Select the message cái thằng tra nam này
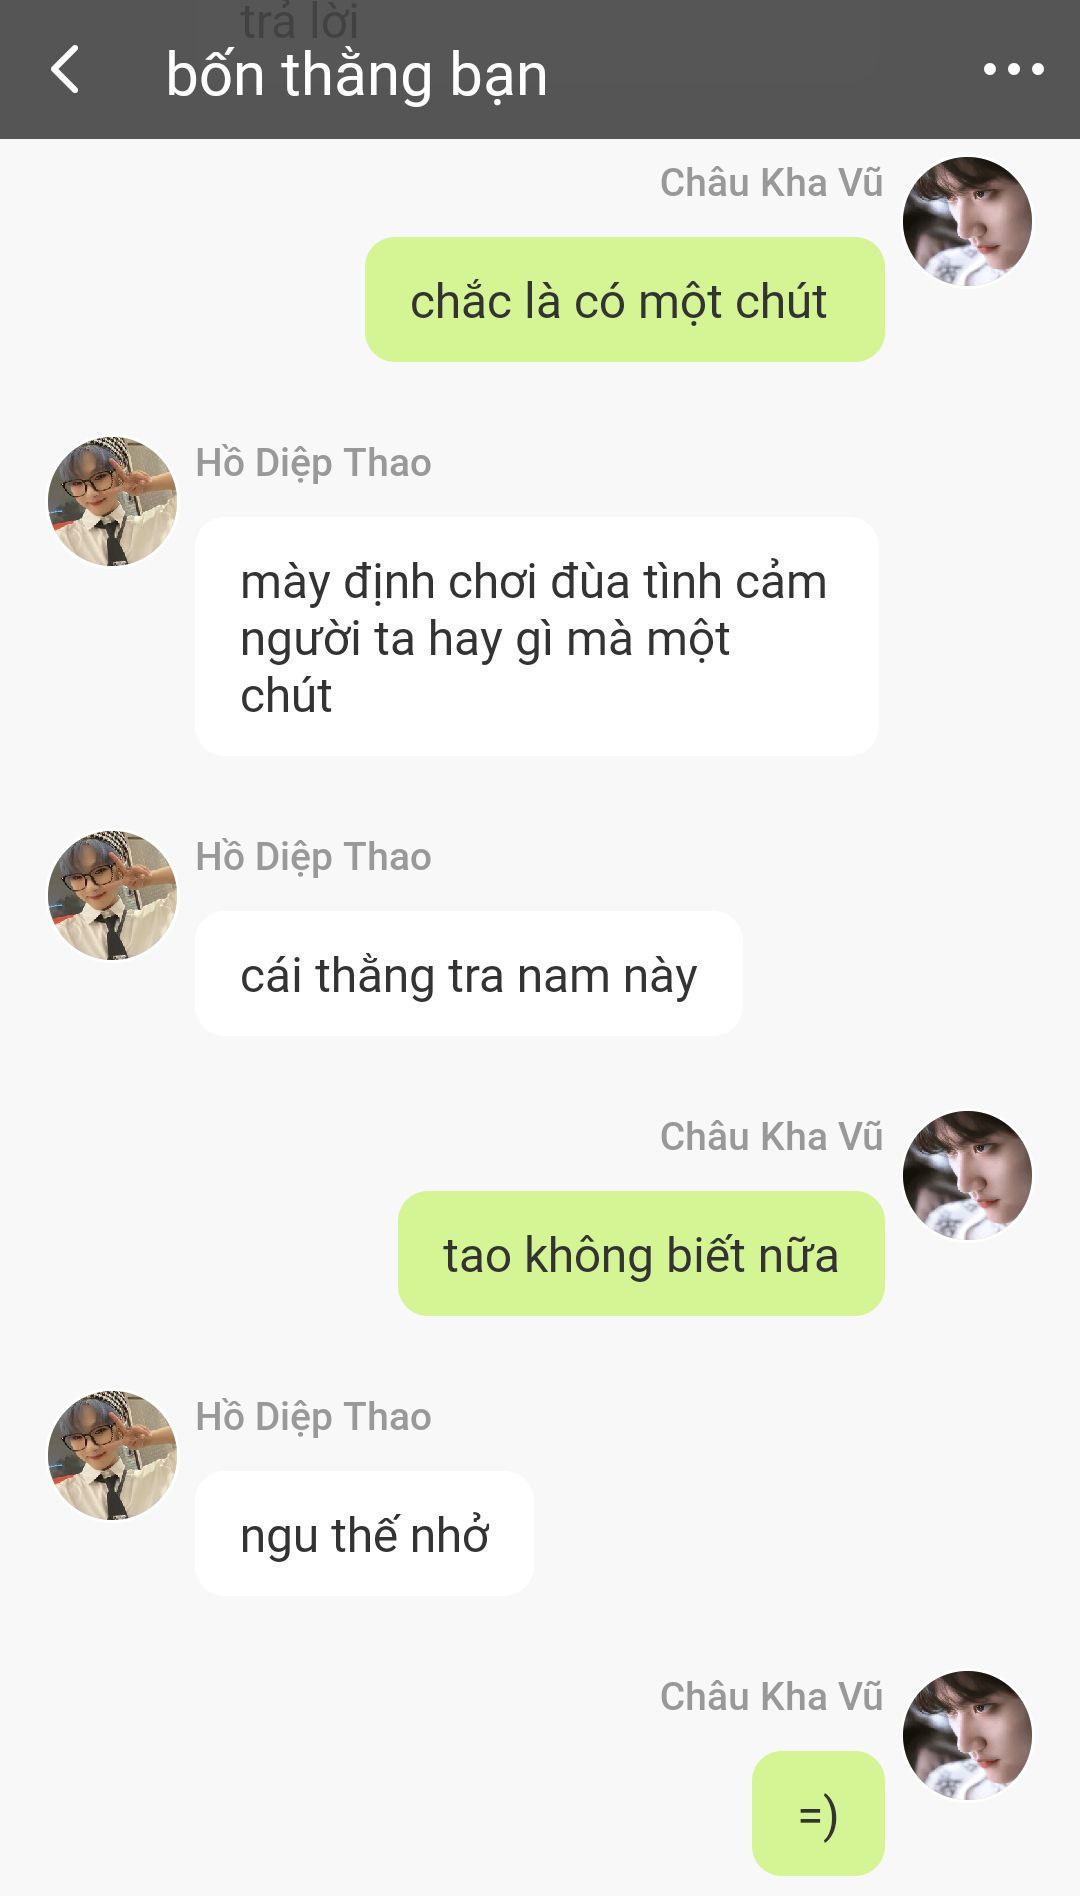Image resolution: width=1080 pixels, height=1896 pixels. pos(469,974)
